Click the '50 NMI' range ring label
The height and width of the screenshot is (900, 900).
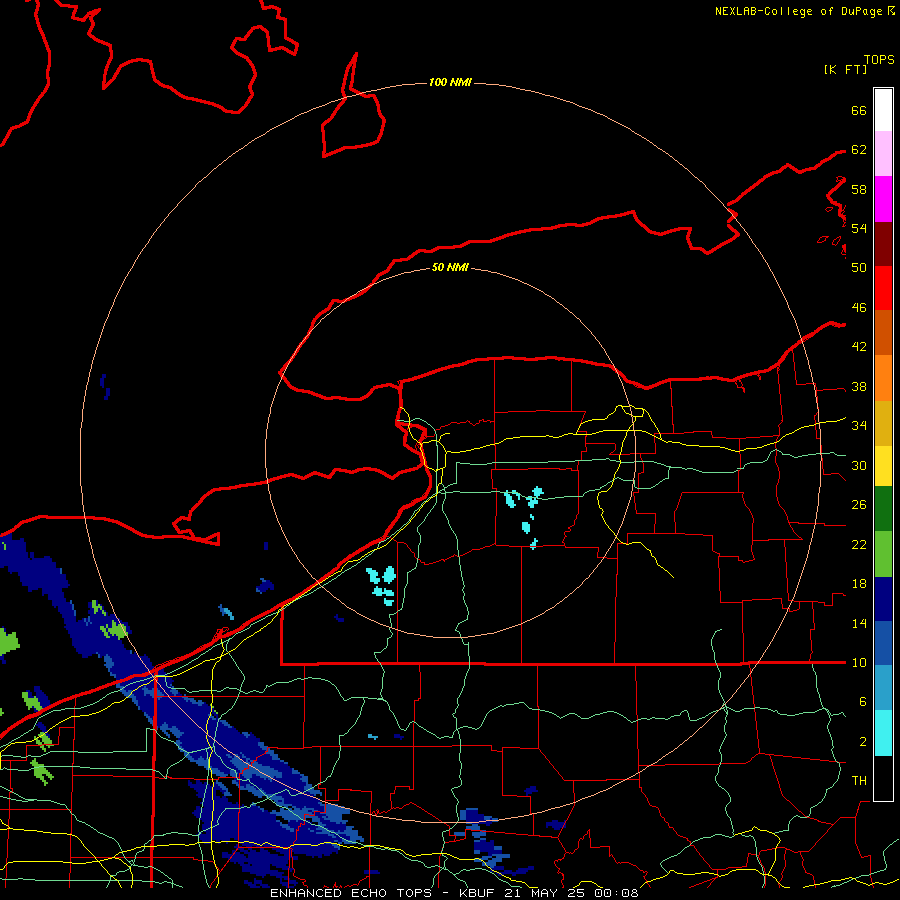pyautogui.click(x=450, y=267)
